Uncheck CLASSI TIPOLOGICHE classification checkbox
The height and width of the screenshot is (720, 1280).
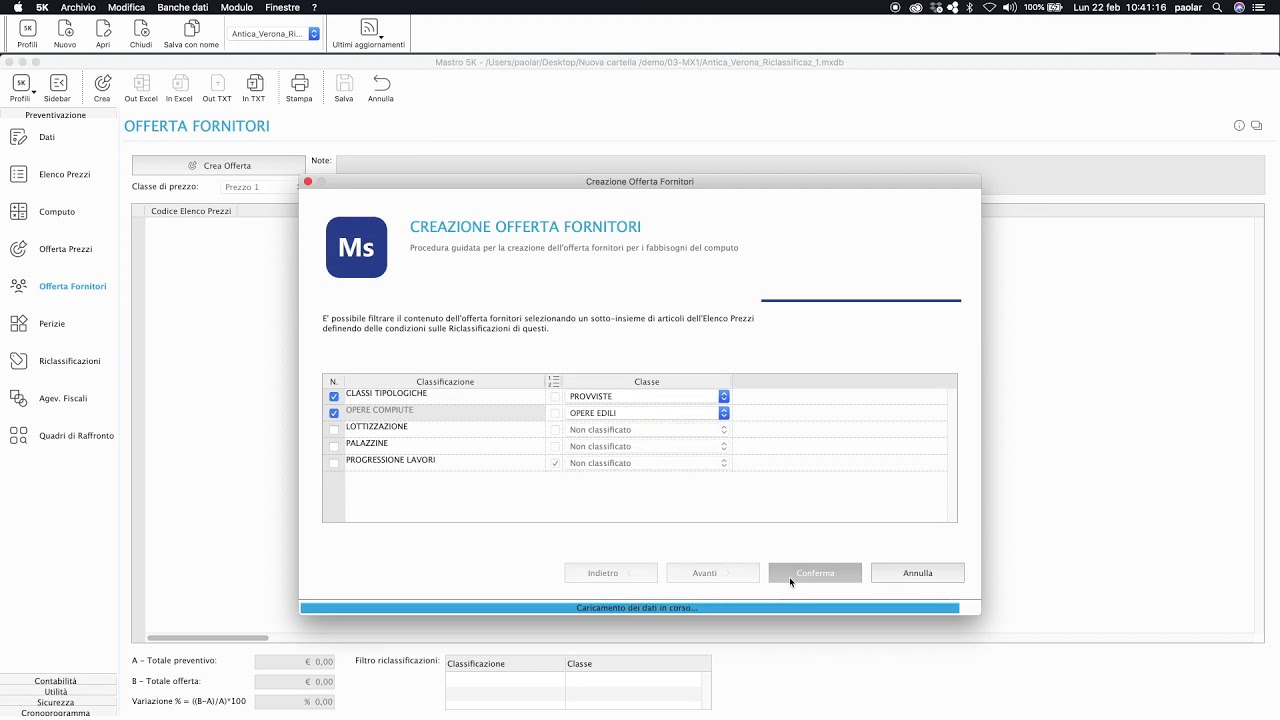[334, 396]
